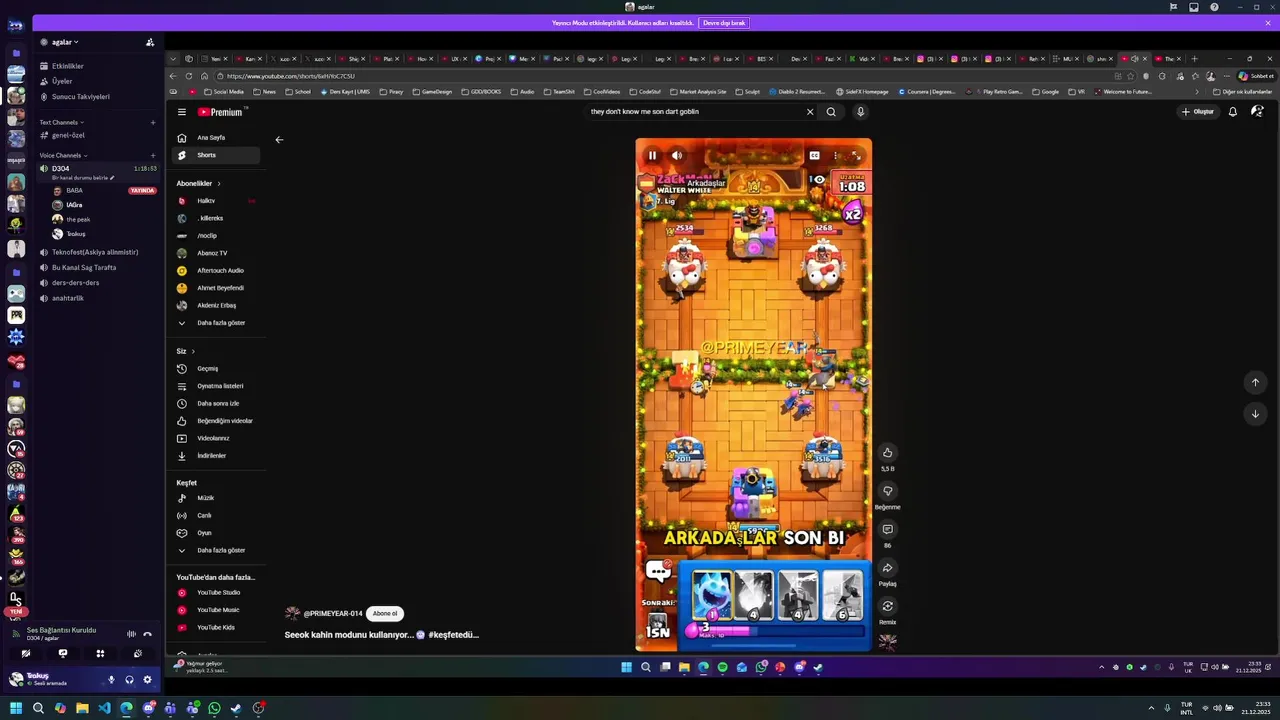Open the genel-özel text channel
This screenshot has height=720, width=1280.
coord(96,135)
